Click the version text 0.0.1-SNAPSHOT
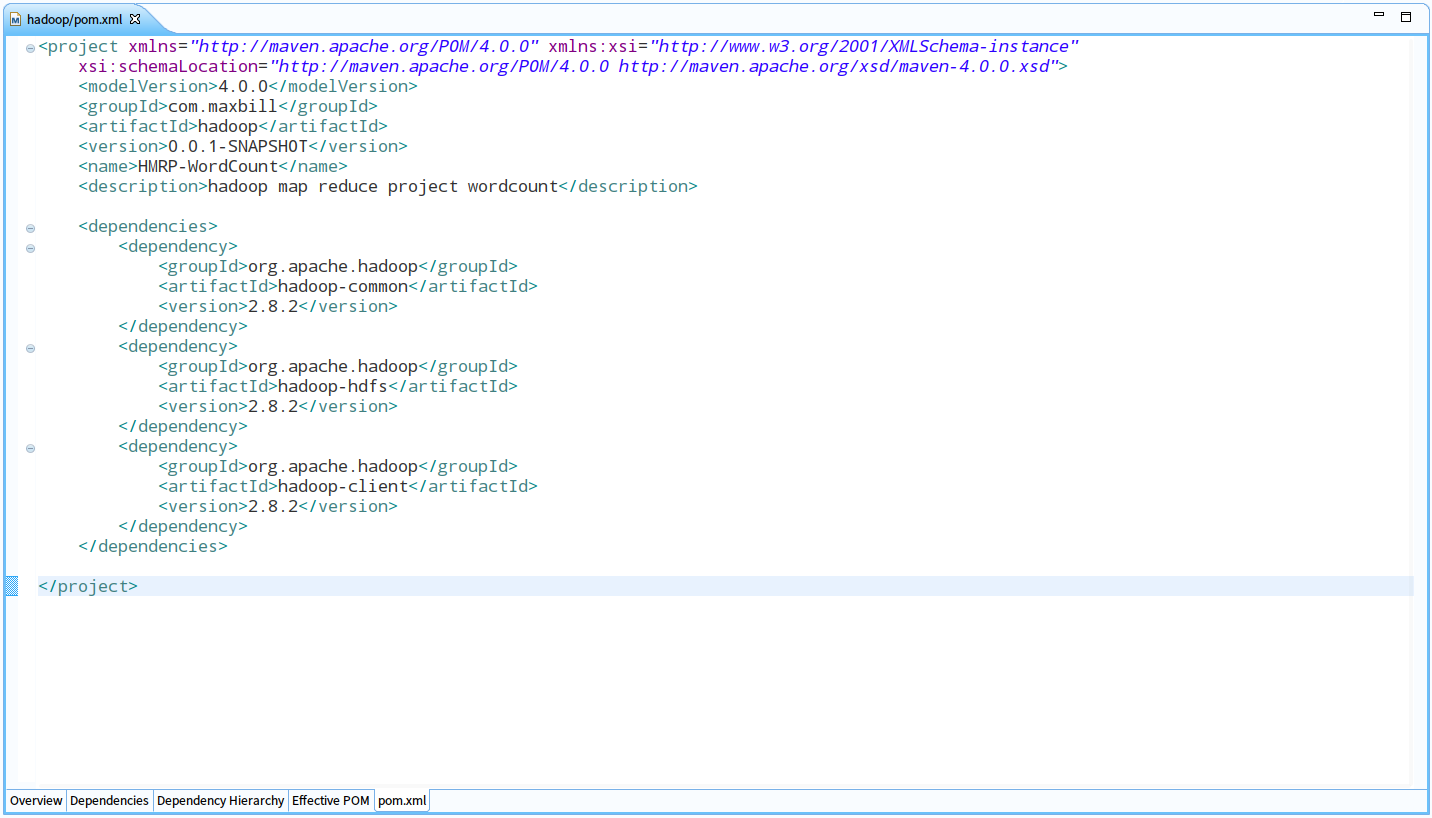The image size is (1432, 818). point(238,146)
